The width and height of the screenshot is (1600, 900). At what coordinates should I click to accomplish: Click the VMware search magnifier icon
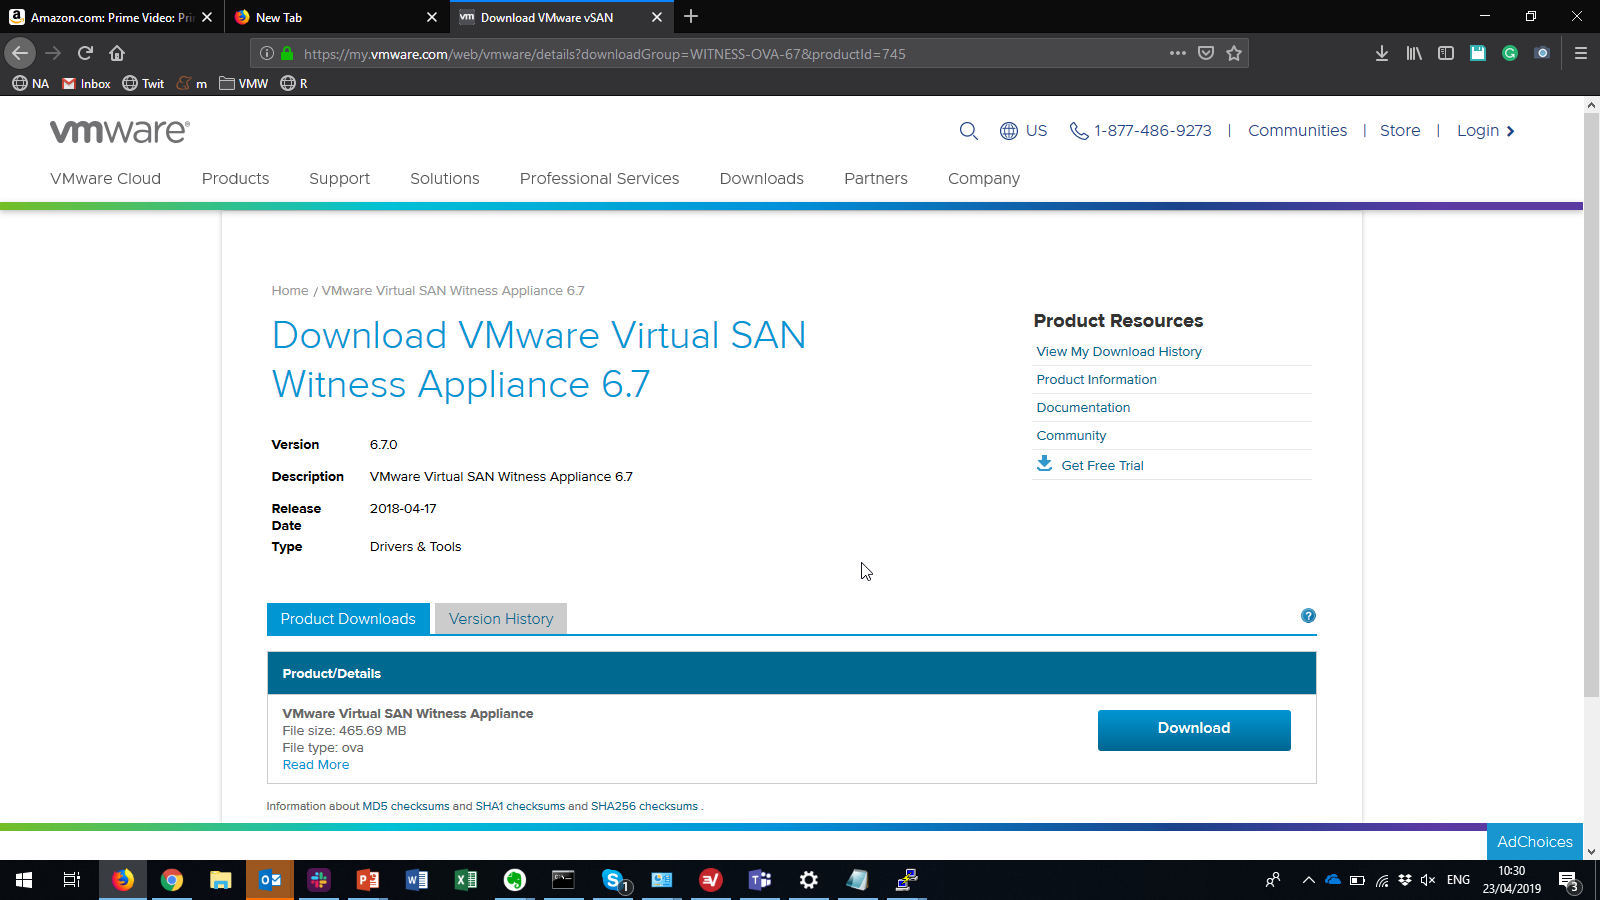point(968,131)
